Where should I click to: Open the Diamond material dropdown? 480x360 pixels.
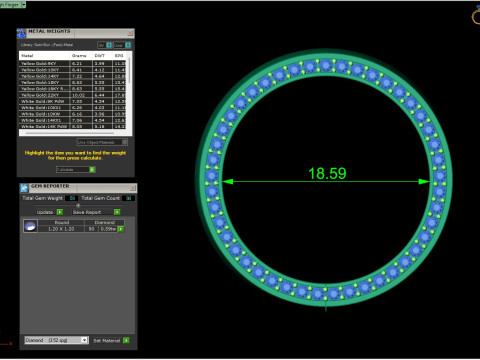85,340
